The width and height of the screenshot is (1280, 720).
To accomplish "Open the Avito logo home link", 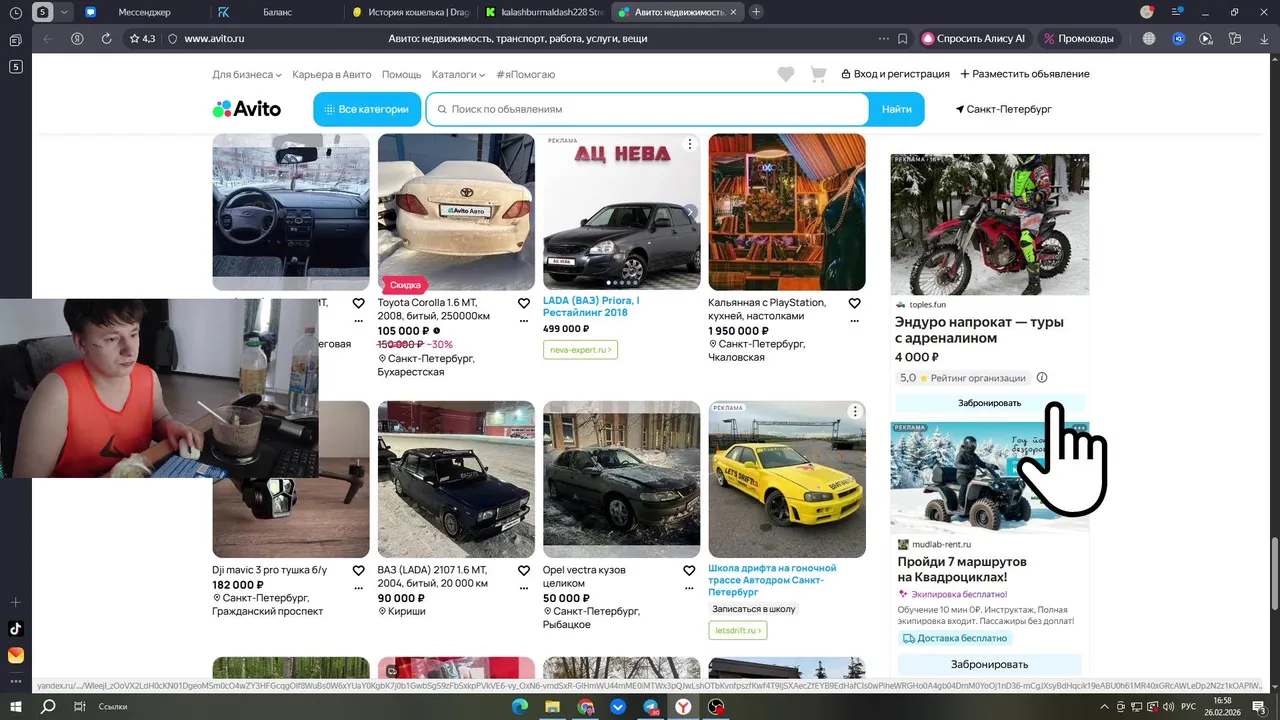I will [246, 109].
